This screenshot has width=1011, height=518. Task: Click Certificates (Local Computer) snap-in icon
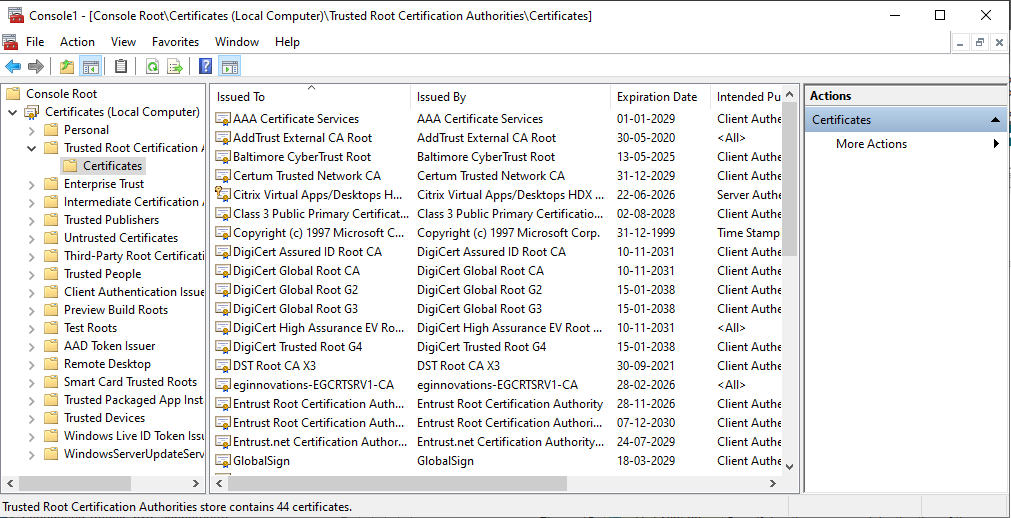[x=32, y=112]
